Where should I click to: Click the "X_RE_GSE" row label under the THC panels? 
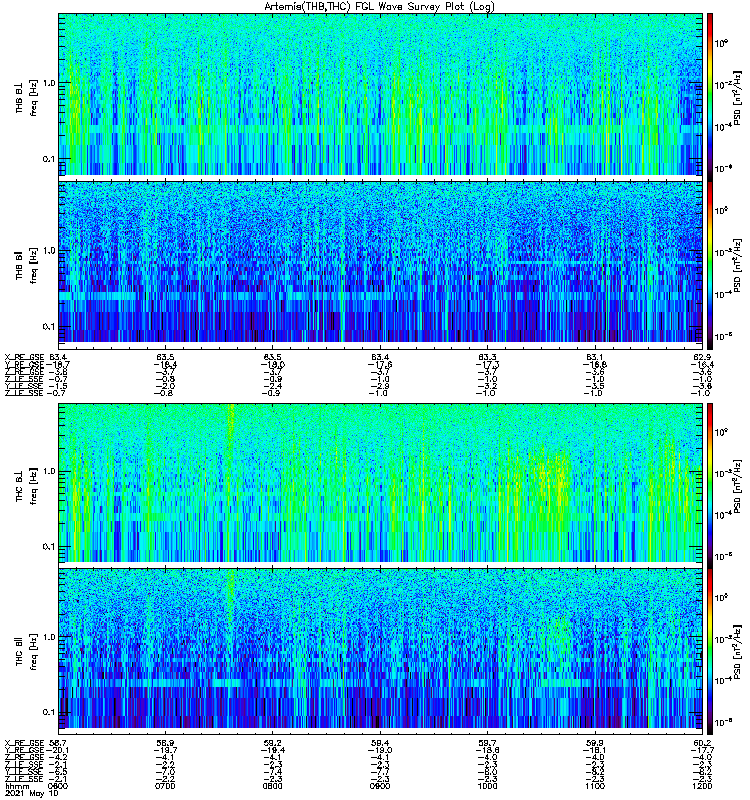(24, 743)
